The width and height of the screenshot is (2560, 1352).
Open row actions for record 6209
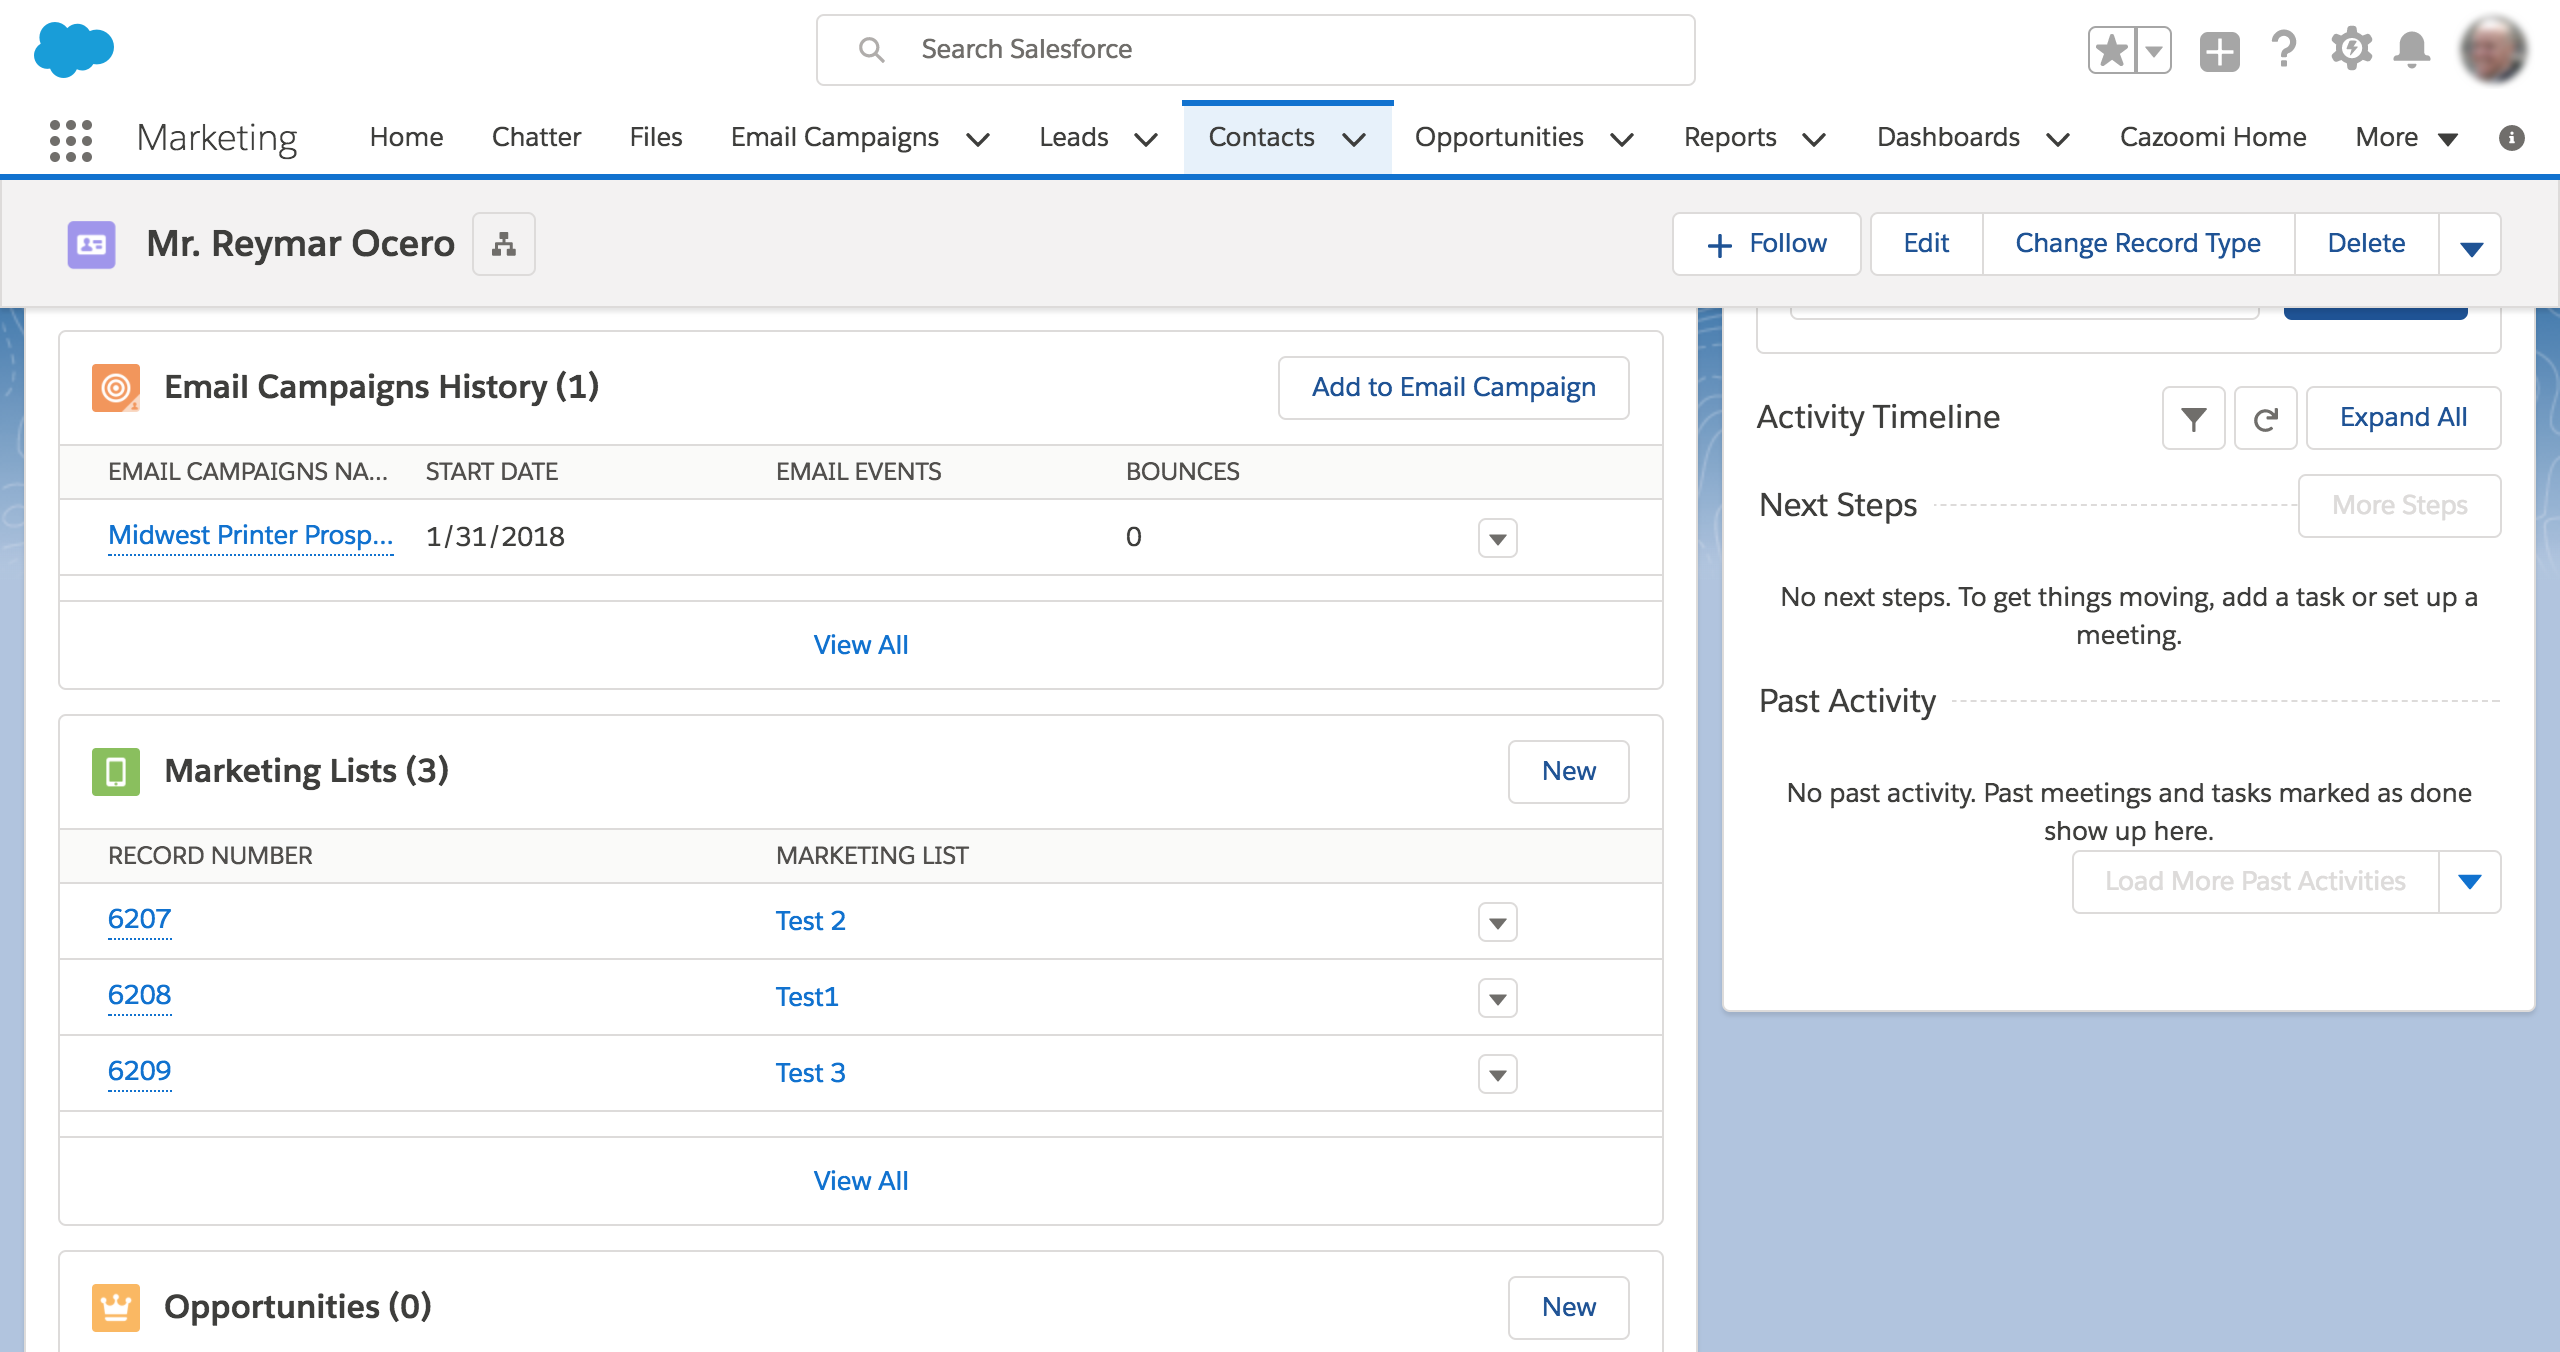coord(1497,1075)
